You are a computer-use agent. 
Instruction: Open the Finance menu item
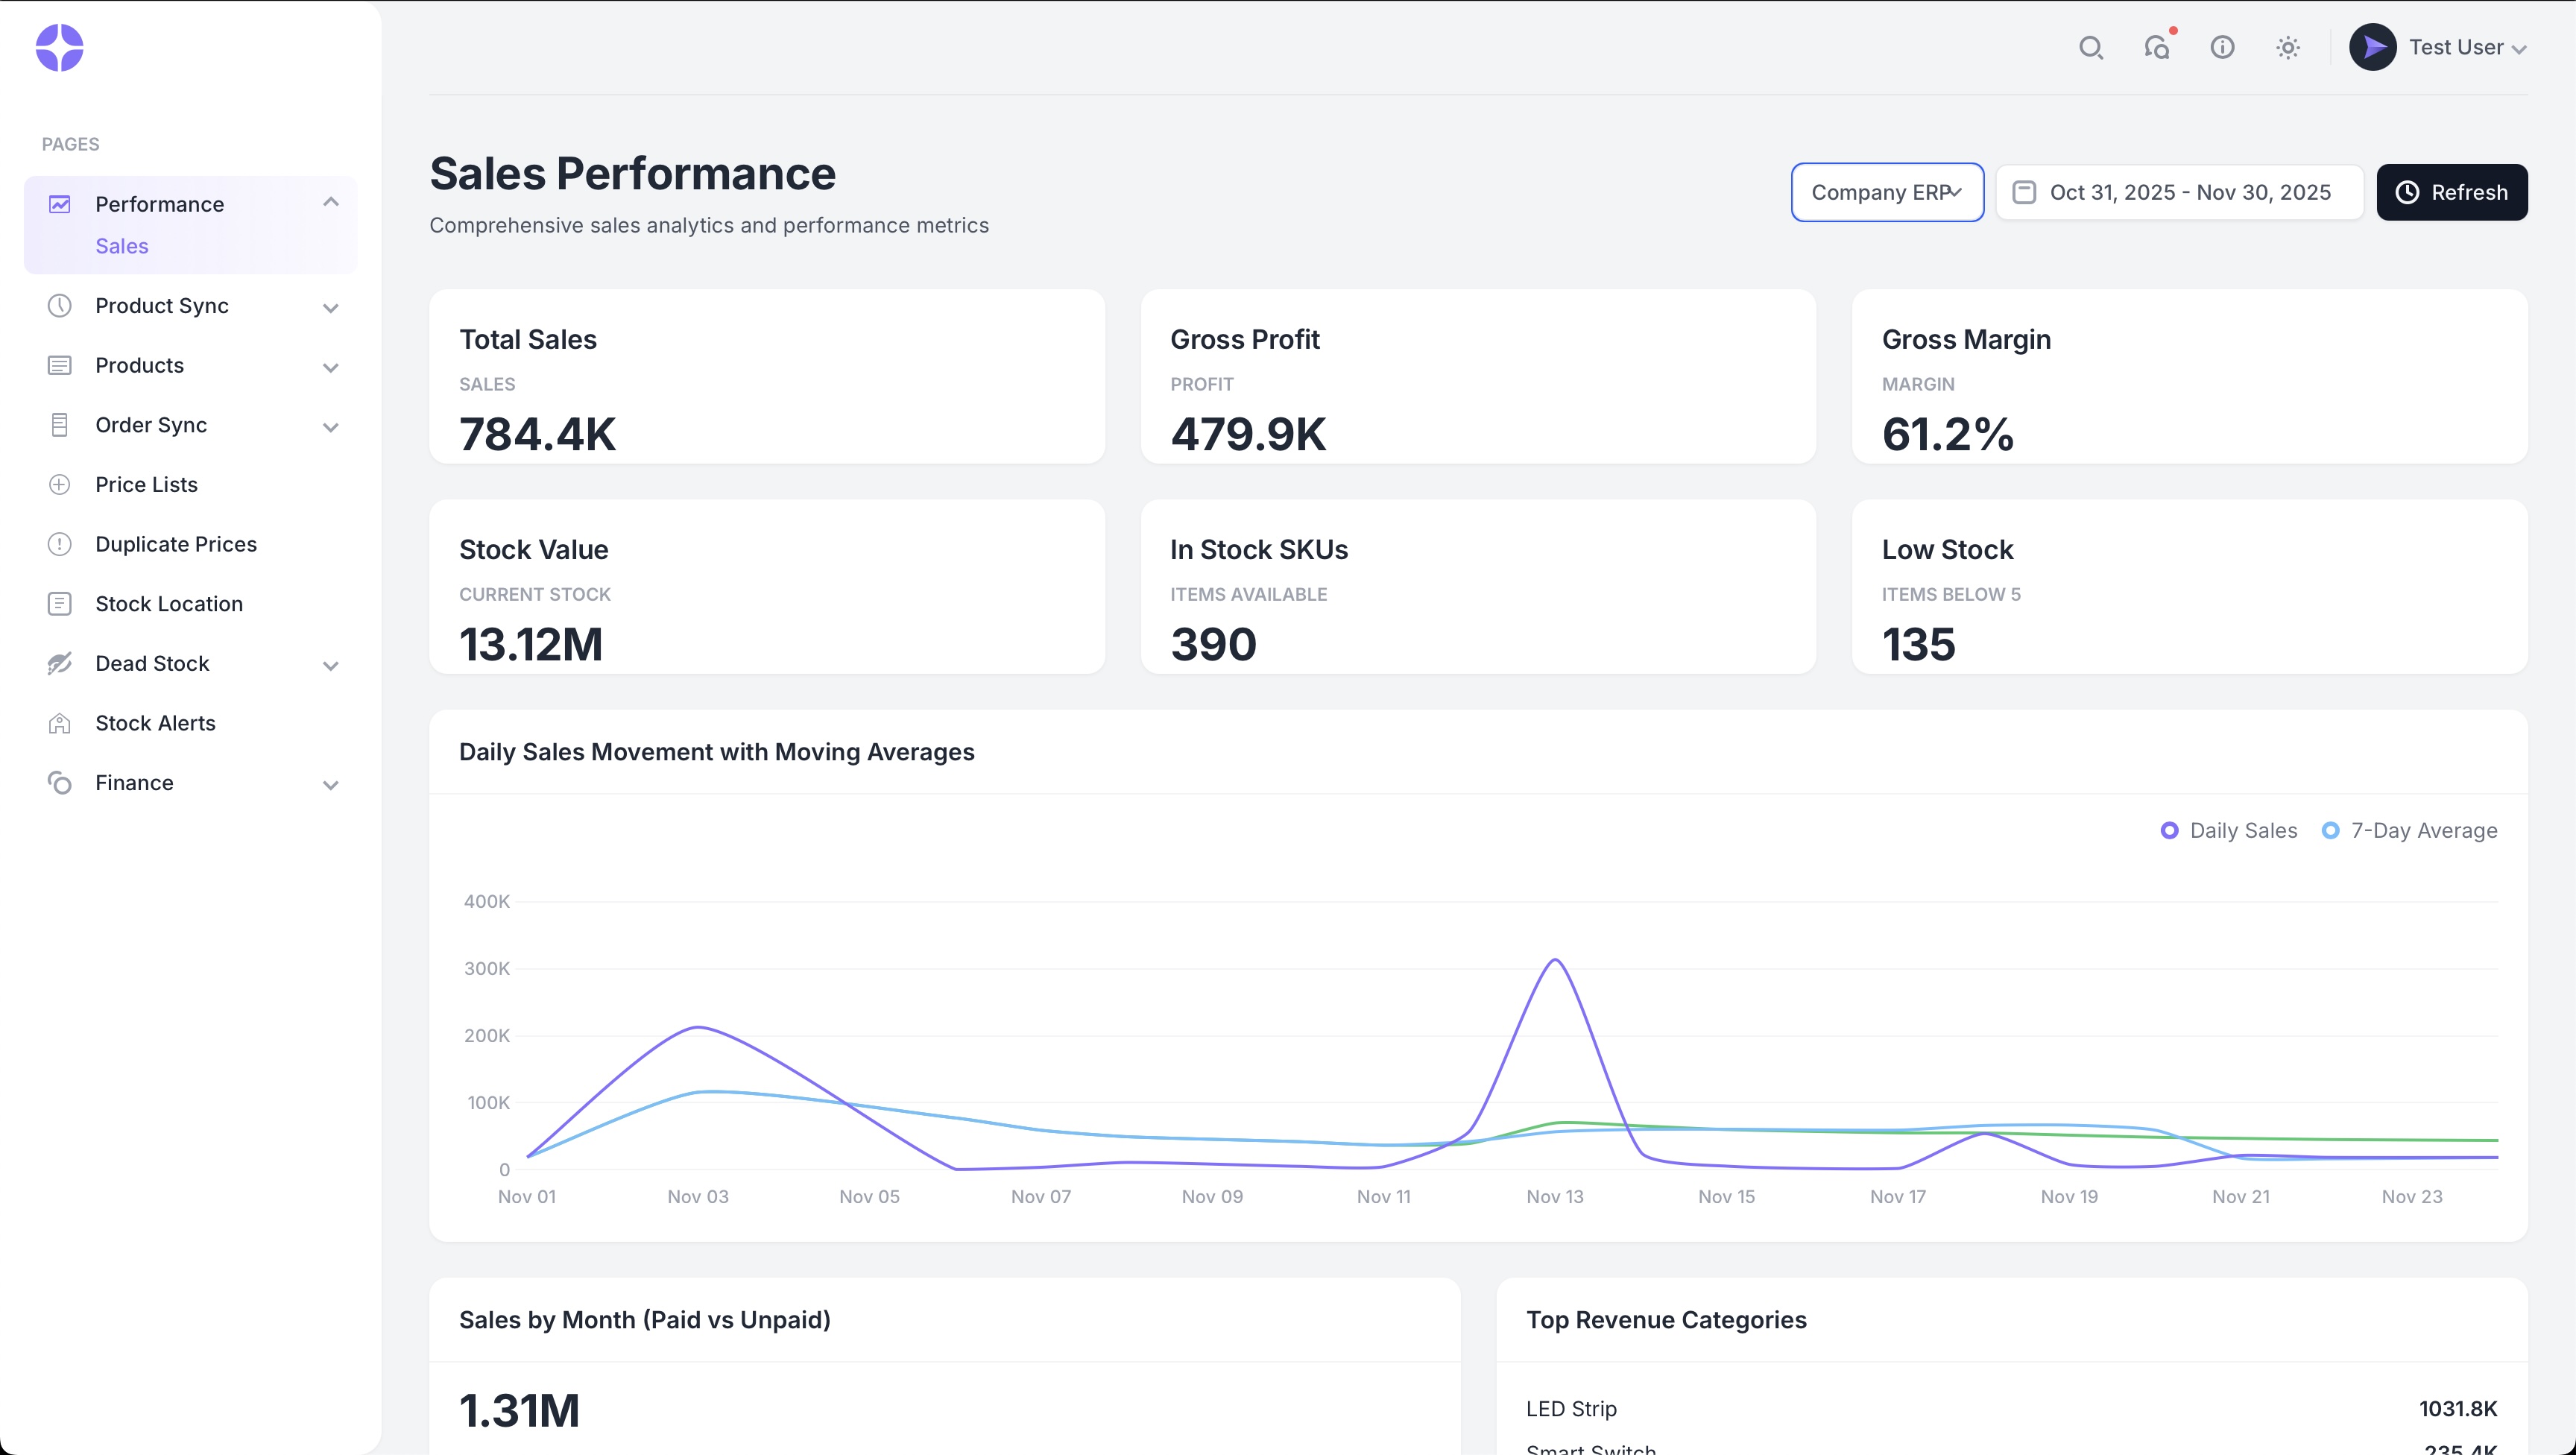point(134,783)
